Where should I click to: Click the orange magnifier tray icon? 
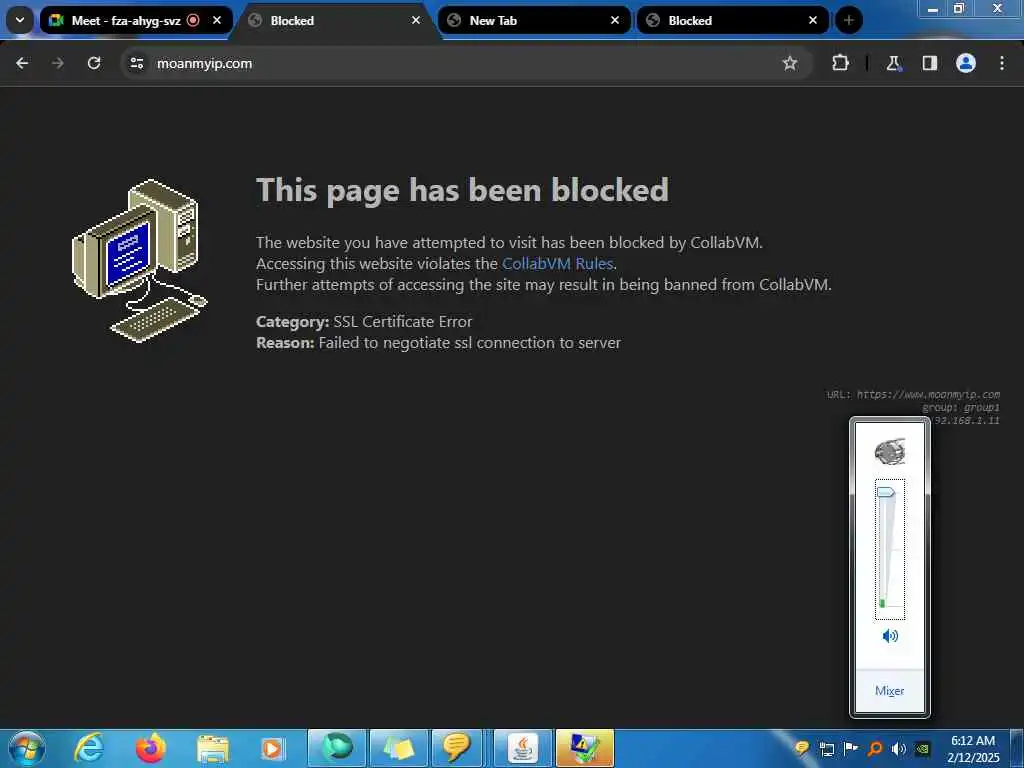[875, 749]
